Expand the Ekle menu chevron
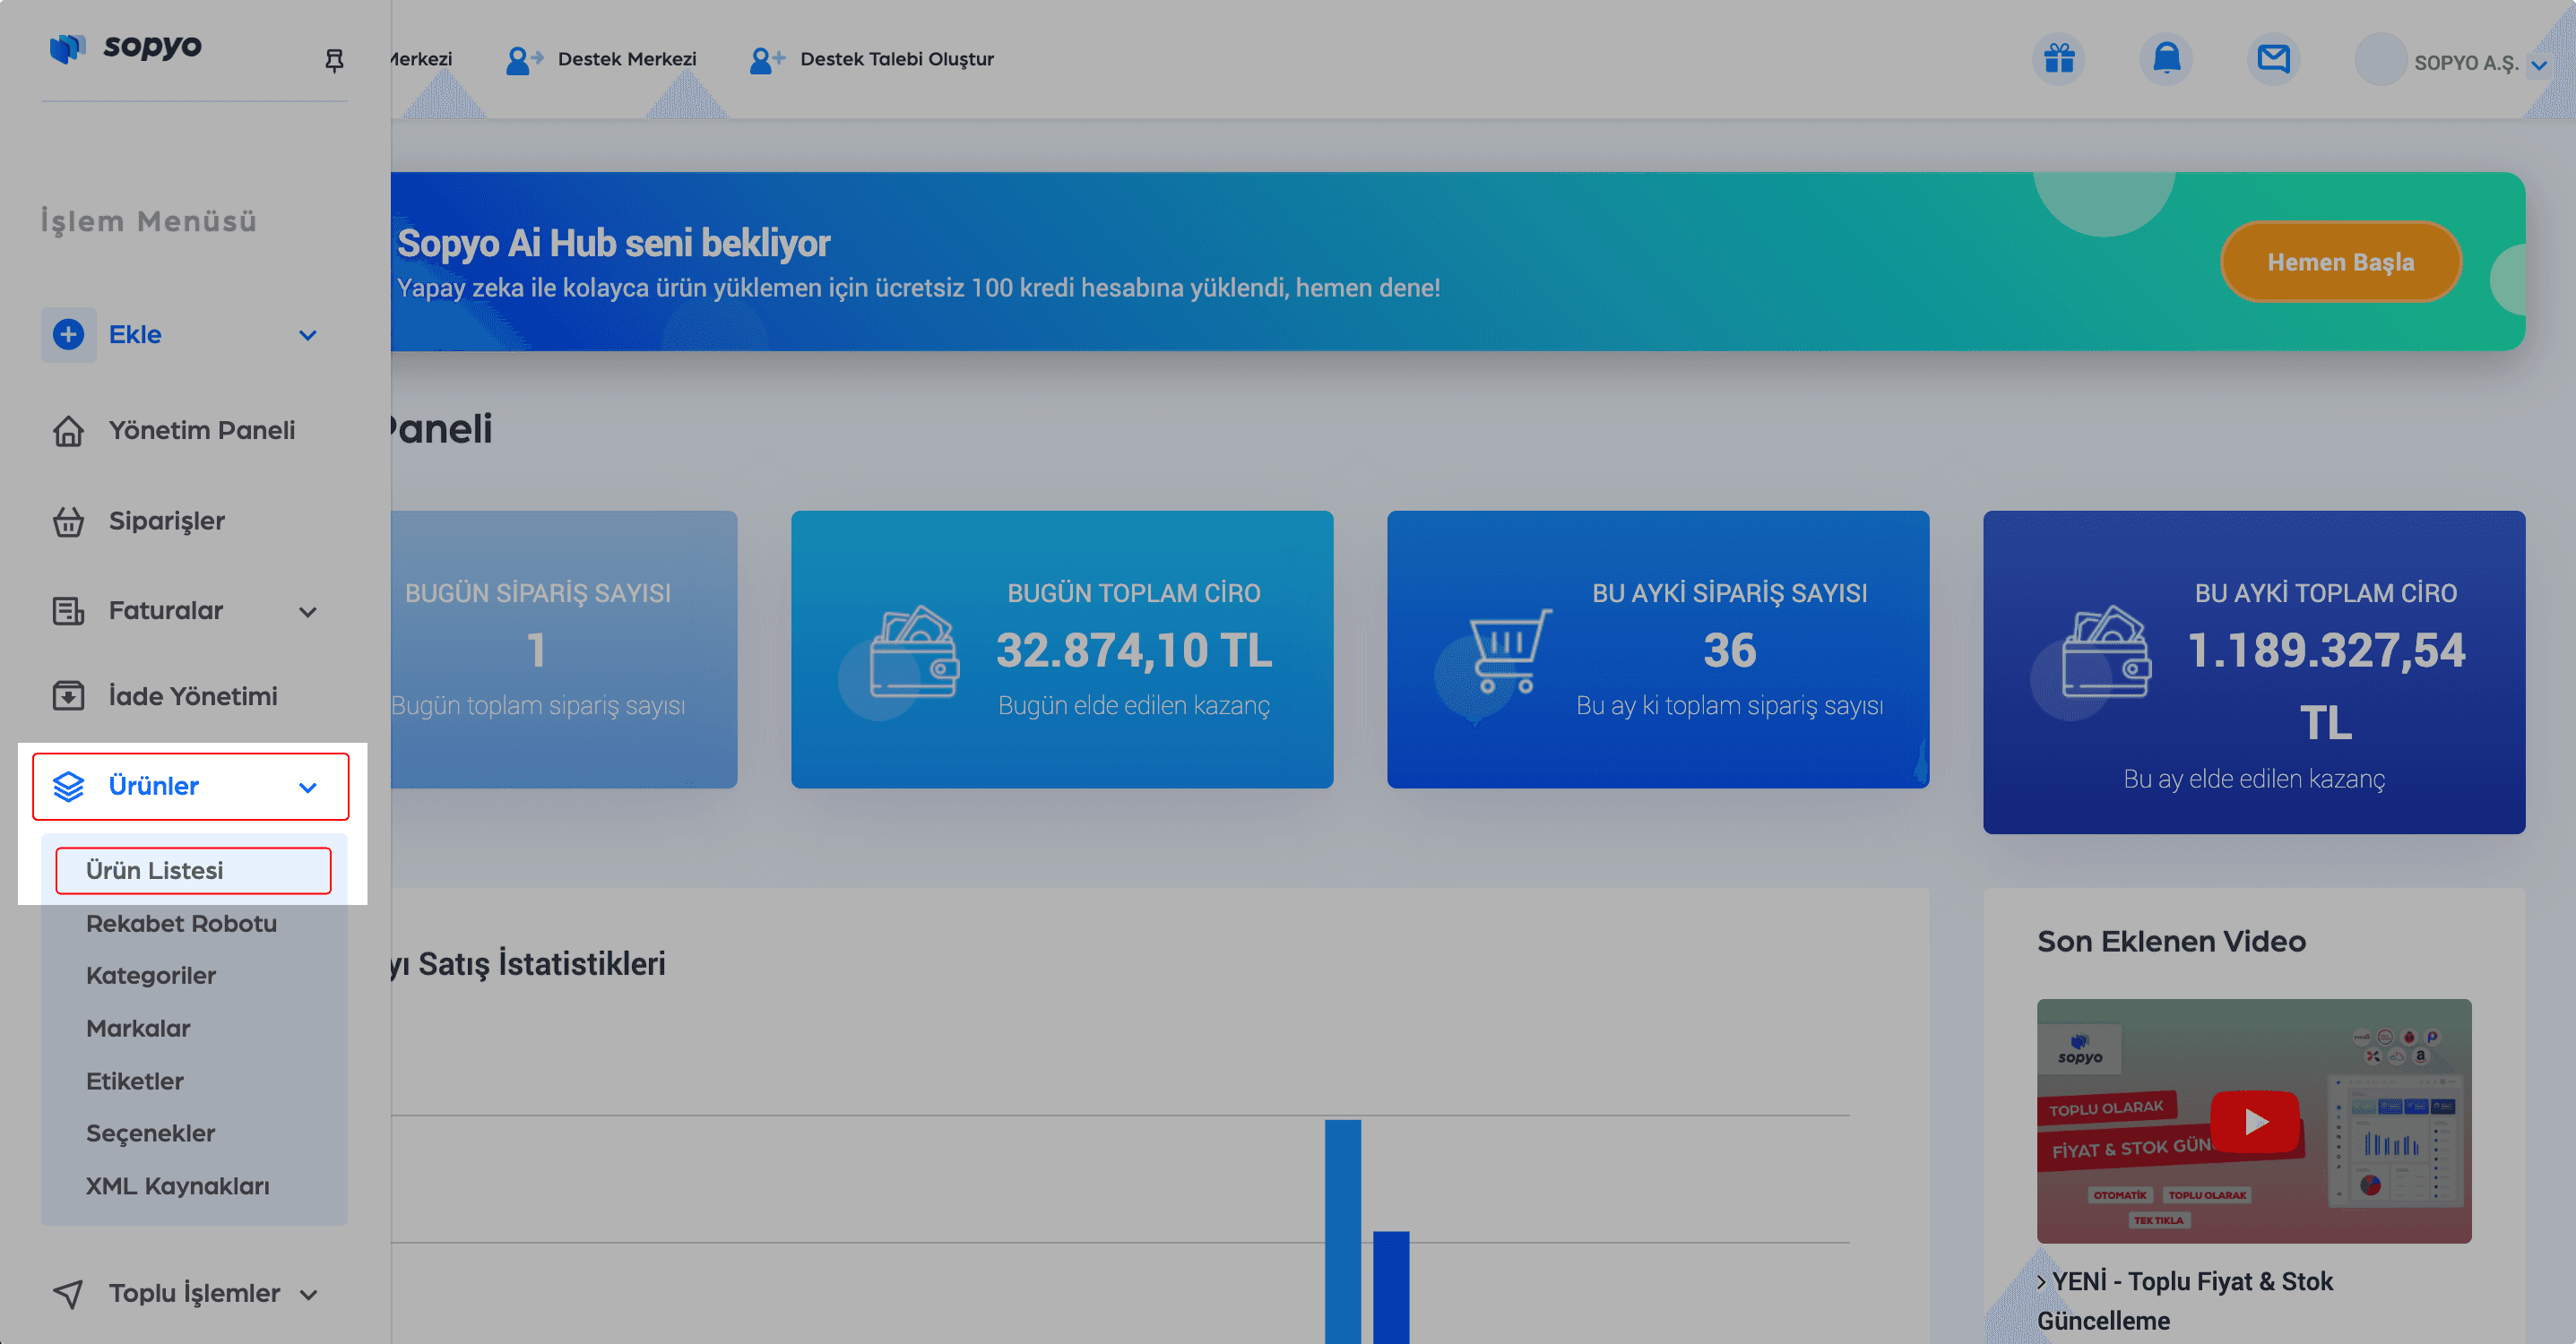This screenshot has height=1344, width=2576. [x=308, y=335]
